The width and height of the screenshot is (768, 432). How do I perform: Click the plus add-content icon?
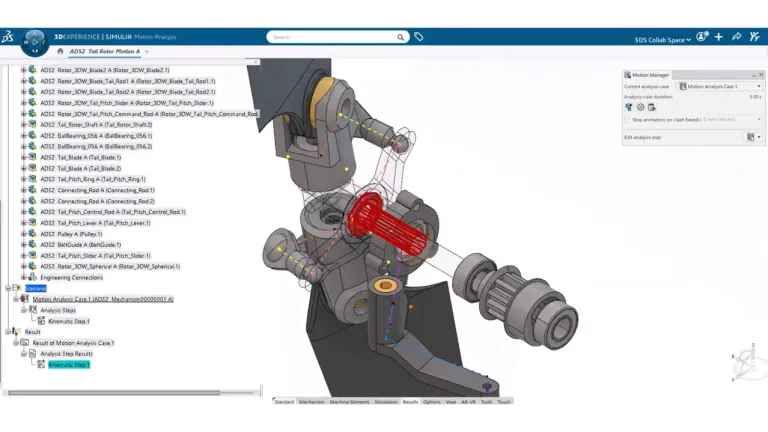(x=719, y=37)
